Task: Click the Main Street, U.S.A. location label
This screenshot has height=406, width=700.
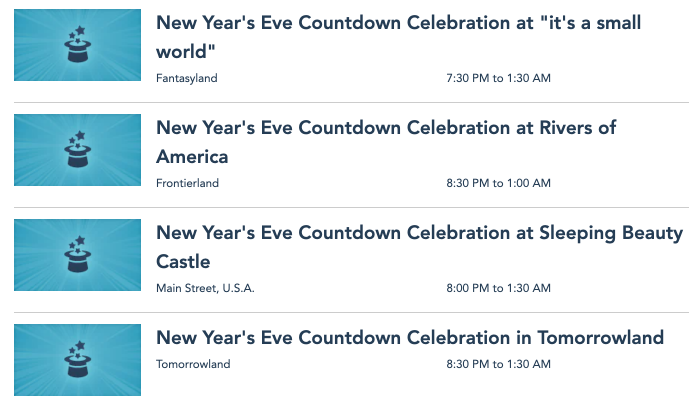Action: pos(205,288)
